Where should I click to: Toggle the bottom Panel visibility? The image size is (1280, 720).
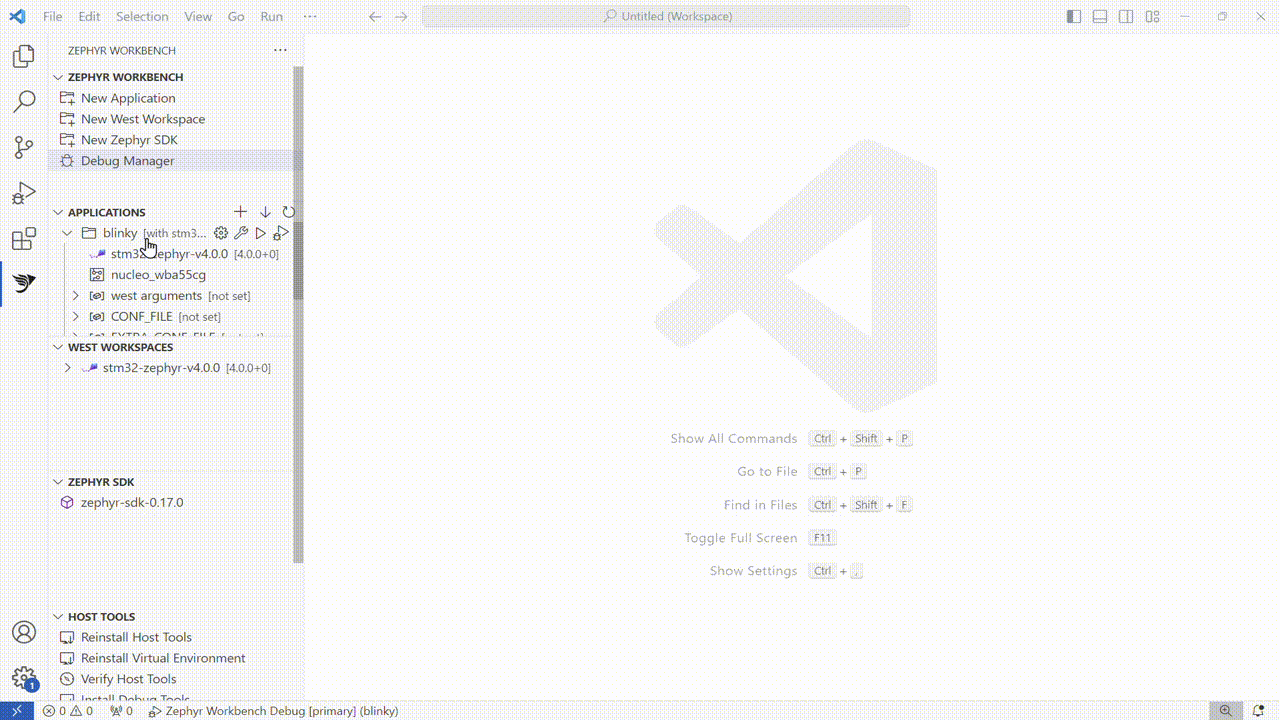pyautogui.click(x=1100, y=17)
